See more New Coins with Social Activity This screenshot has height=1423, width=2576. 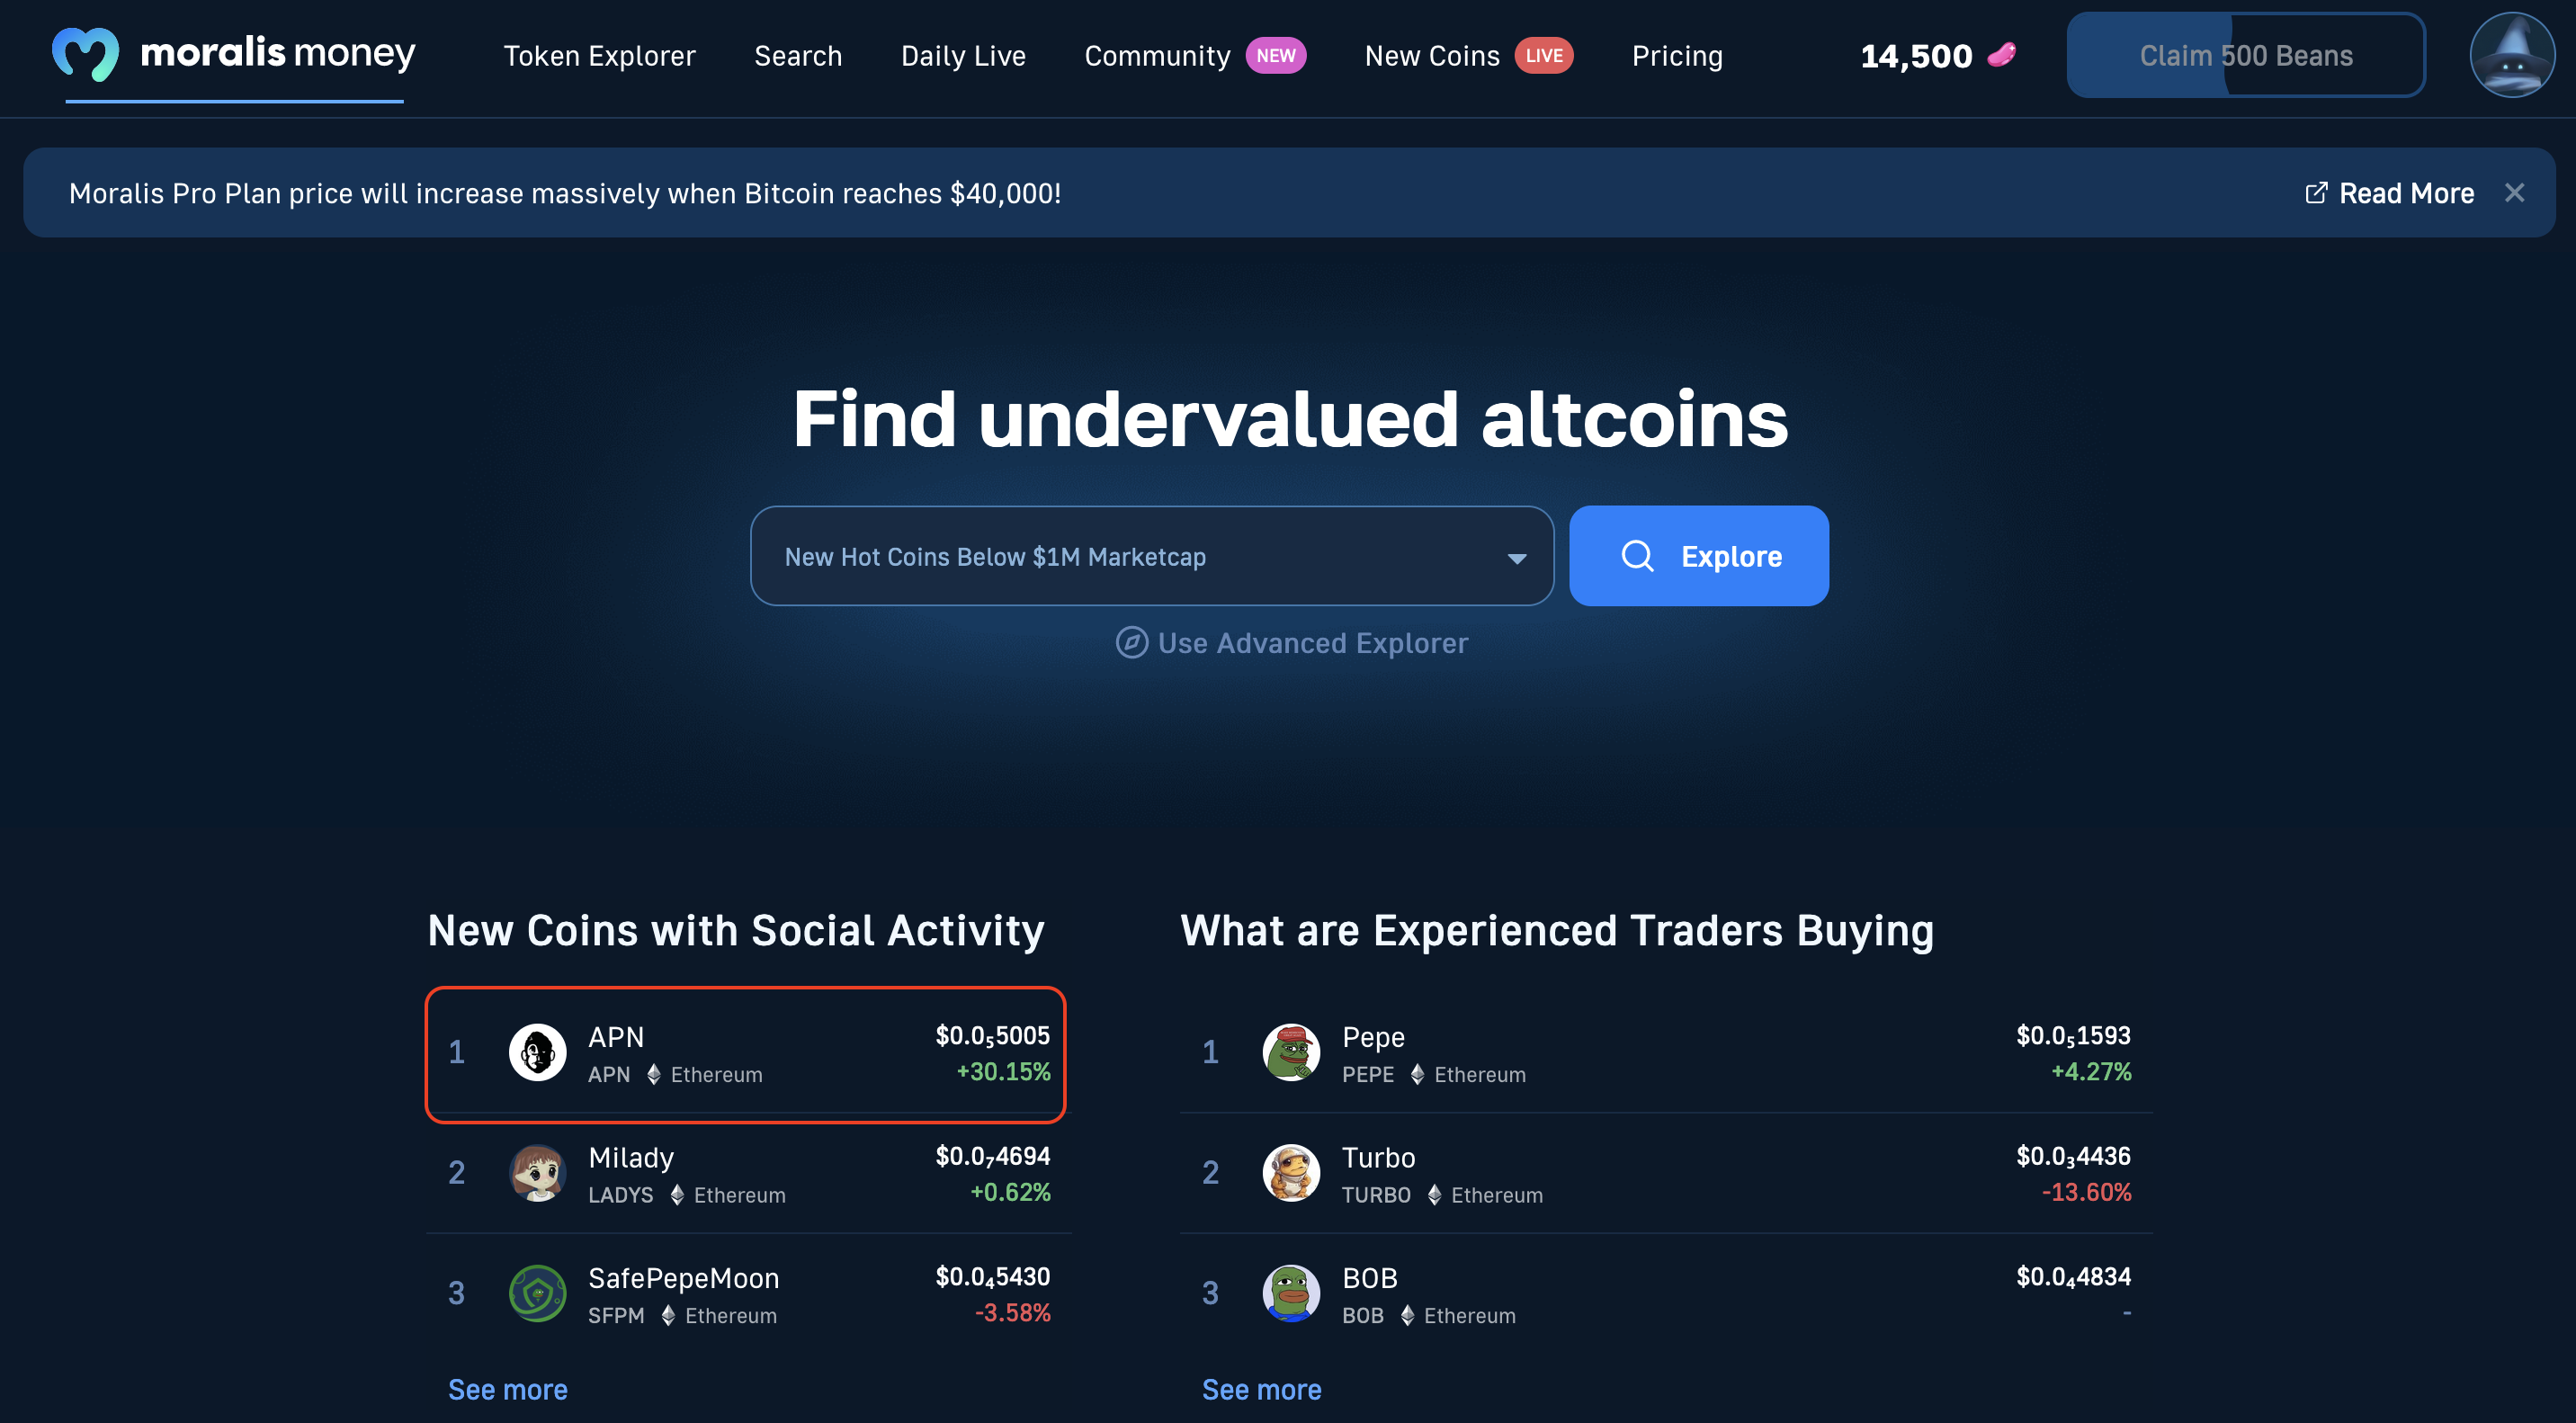507,1390
